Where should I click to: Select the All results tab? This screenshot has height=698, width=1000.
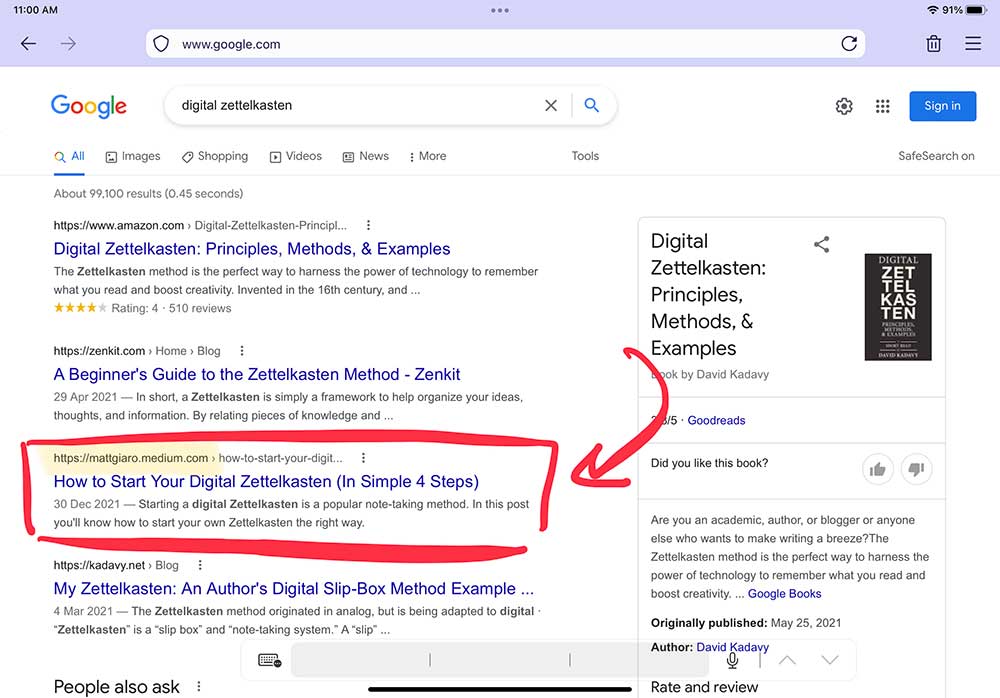coord(69,156)
